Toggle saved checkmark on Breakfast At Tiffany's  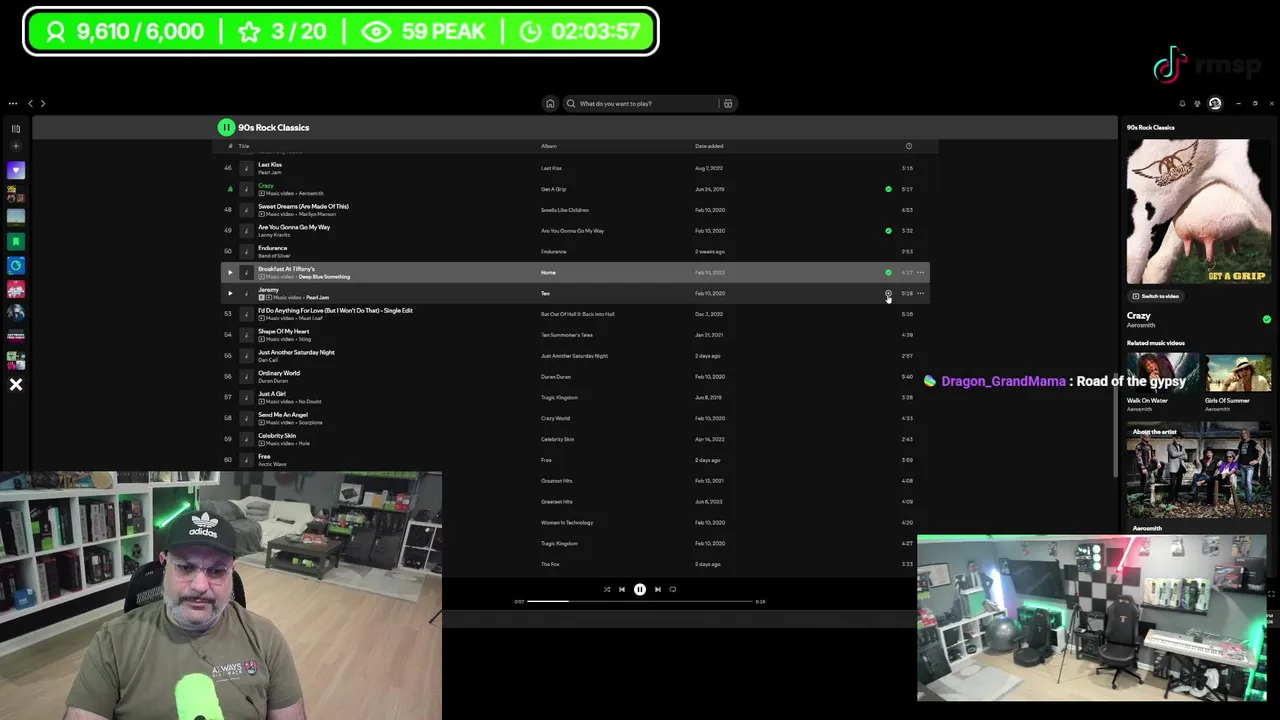[888, 272]
